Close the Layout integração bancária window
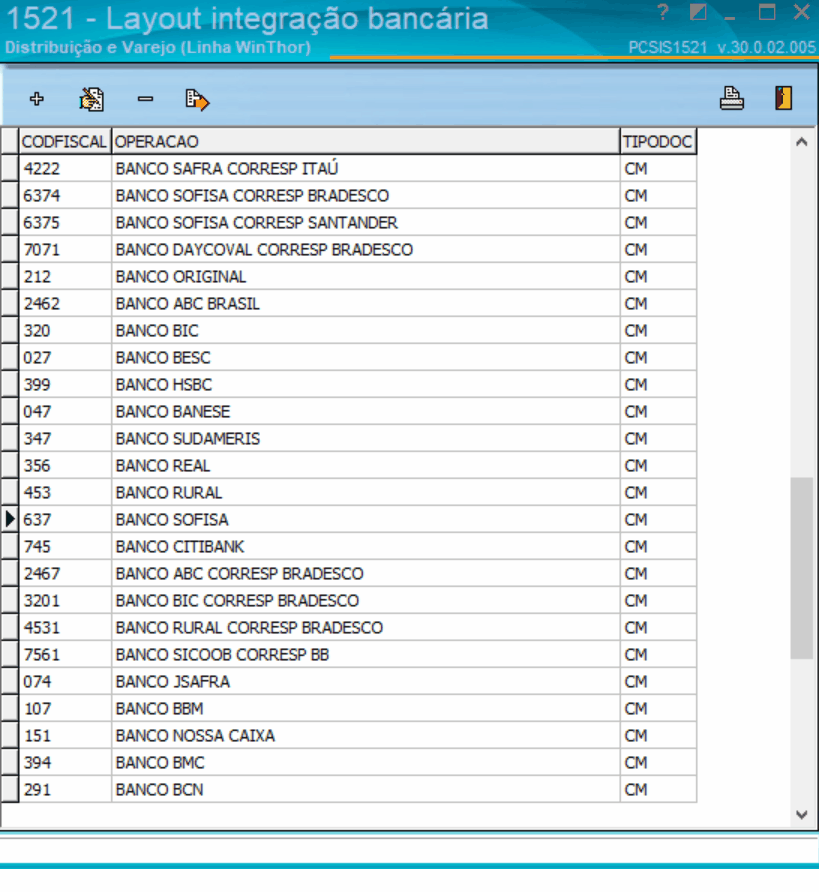 [802, 12]
